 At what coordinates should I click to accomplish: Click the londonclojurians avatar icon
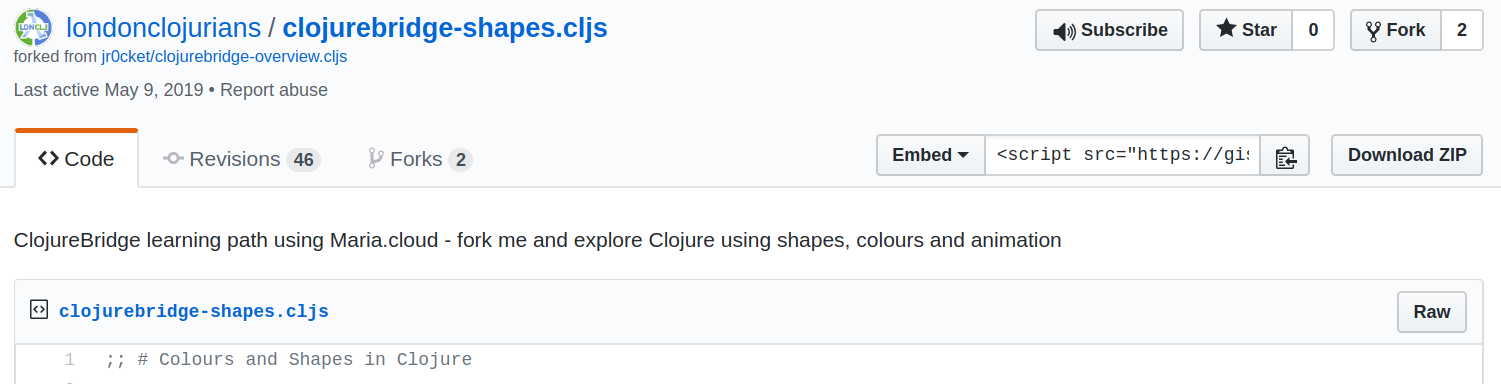pyautogui.click(x=34, y=28)
